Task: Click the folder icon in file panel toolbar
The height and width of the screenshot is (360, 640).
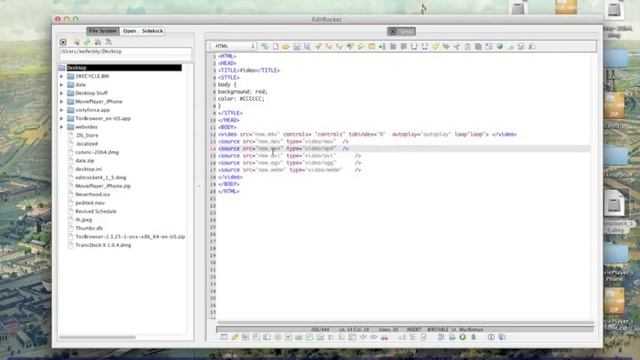Action: (76, 42)
